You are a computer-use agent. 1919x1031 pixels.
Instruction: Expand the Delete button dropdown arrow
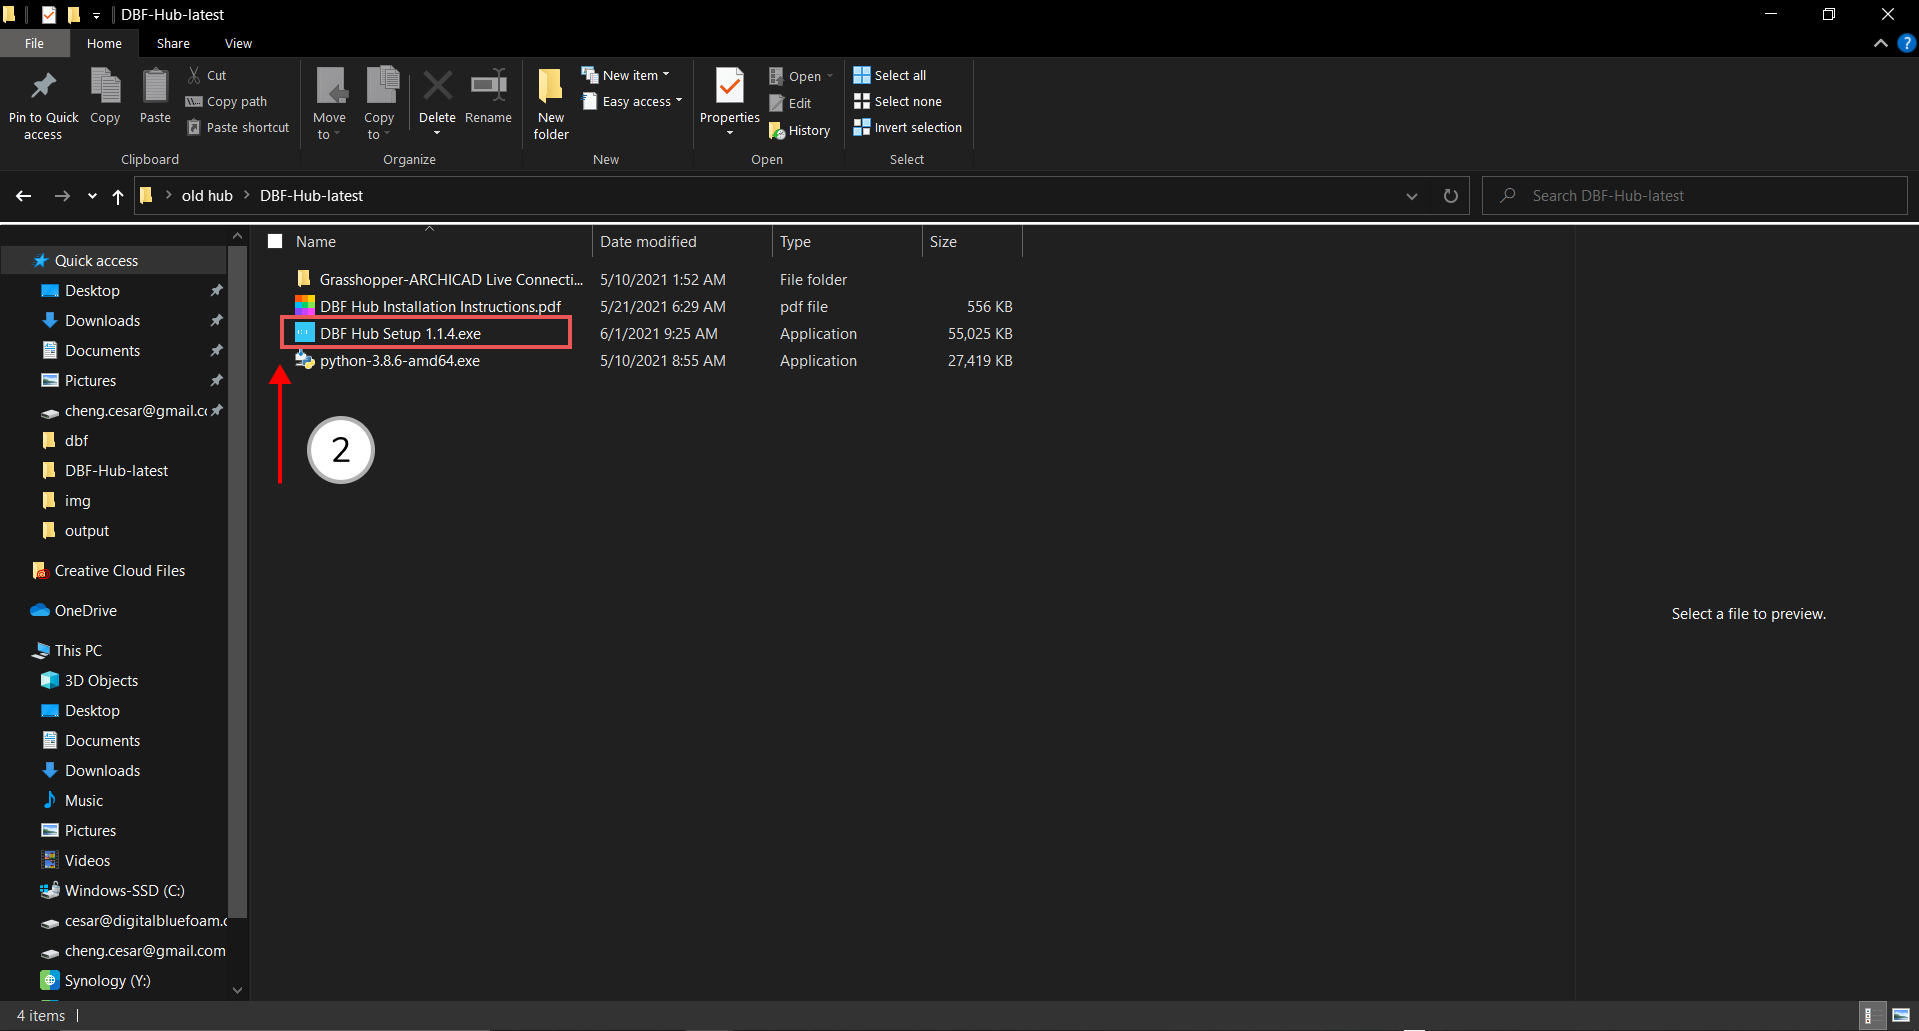tap(437, 133)
